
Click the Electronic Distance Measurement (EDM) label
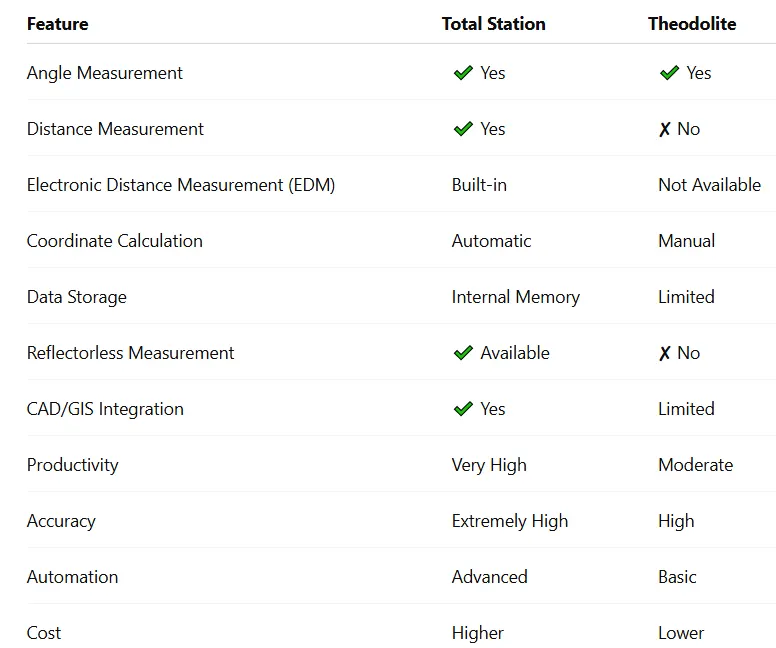tap(181, 185)
